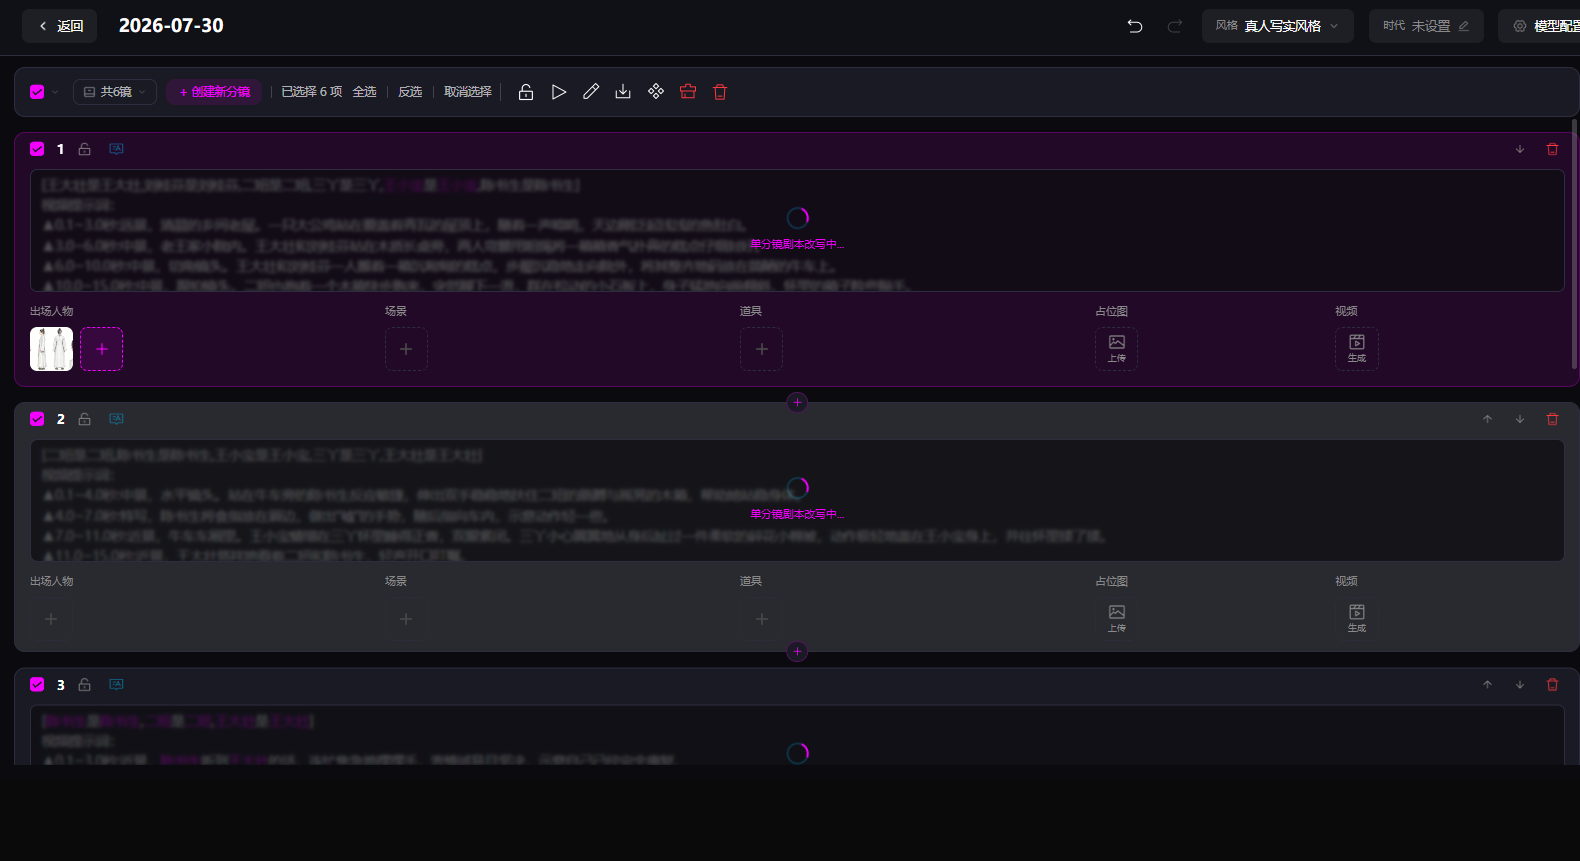Open the arrow next to the master checkbox
This screenshot has width=1580, height=861.
55,92
